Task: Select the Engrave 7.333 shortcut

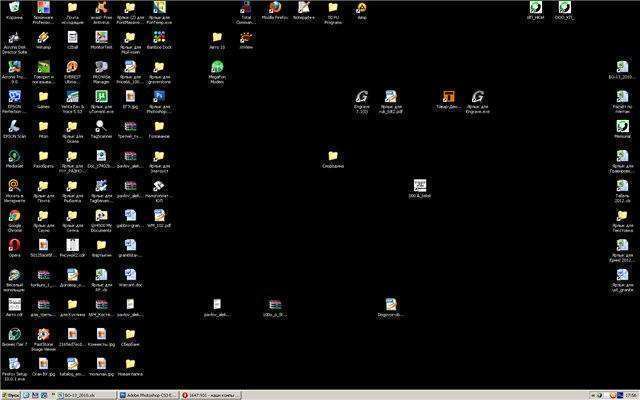Action: (362, 102)
